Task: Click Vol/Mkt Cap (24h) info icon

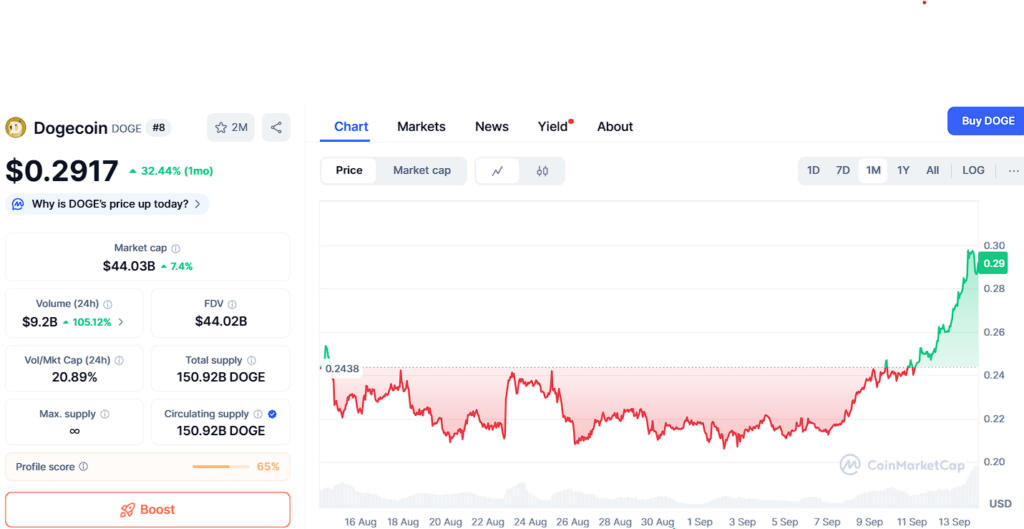Action: (x=120, y=361)
